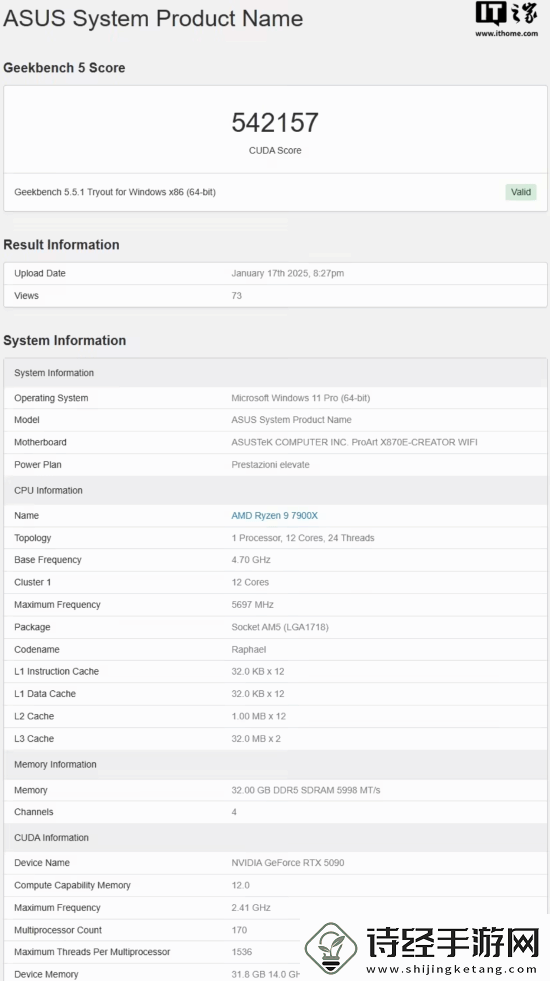Click the '2.41 GHz' CUDA maximum frequency
Image resolution: width=550 pixels, height=981 pixels.
click(251, 908)
